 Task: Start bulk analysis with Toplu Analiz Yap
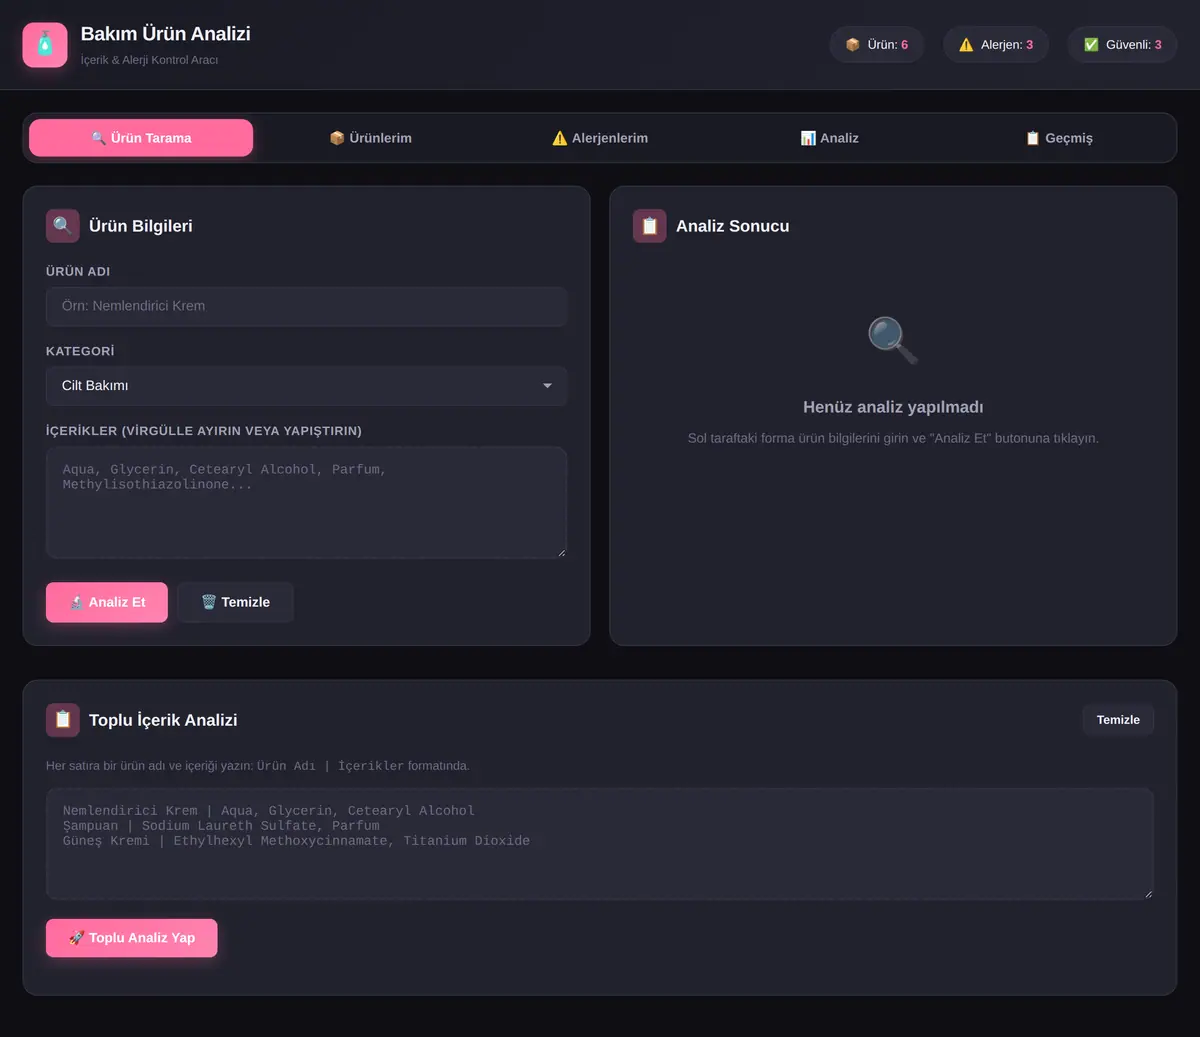[131, 938]
